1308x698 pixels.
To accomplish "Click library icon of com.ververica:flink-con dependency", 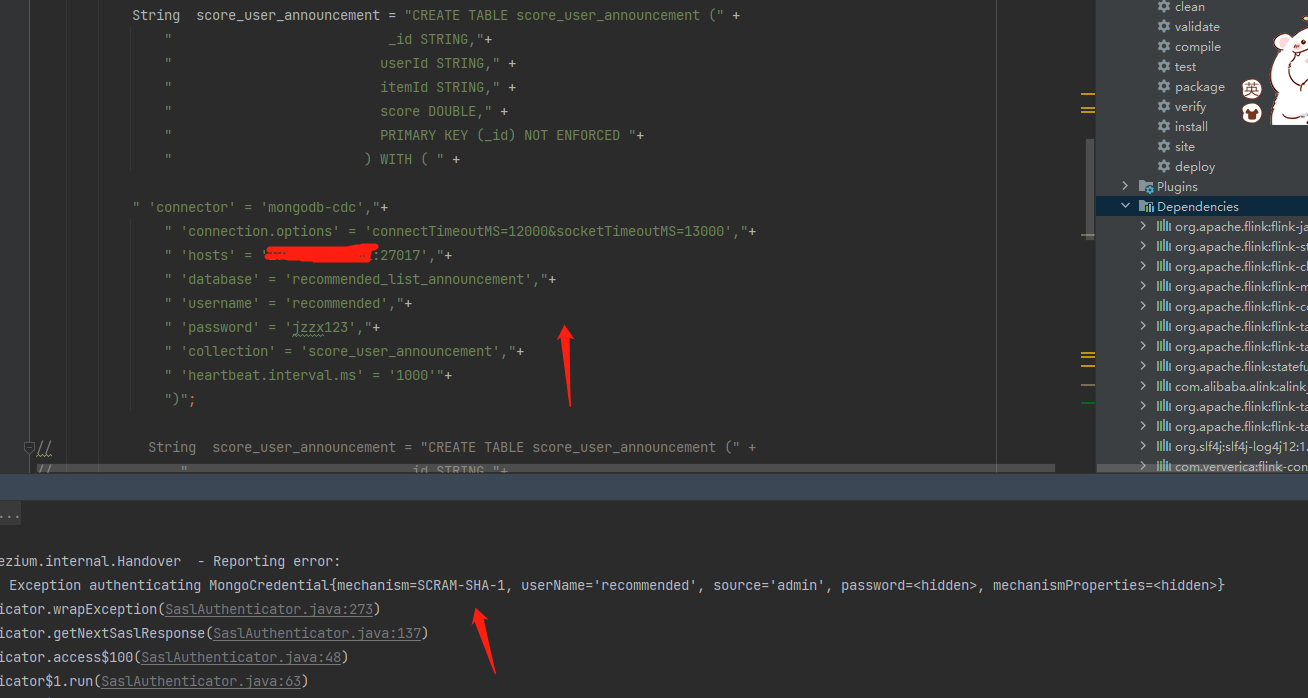I will 1164,466.
